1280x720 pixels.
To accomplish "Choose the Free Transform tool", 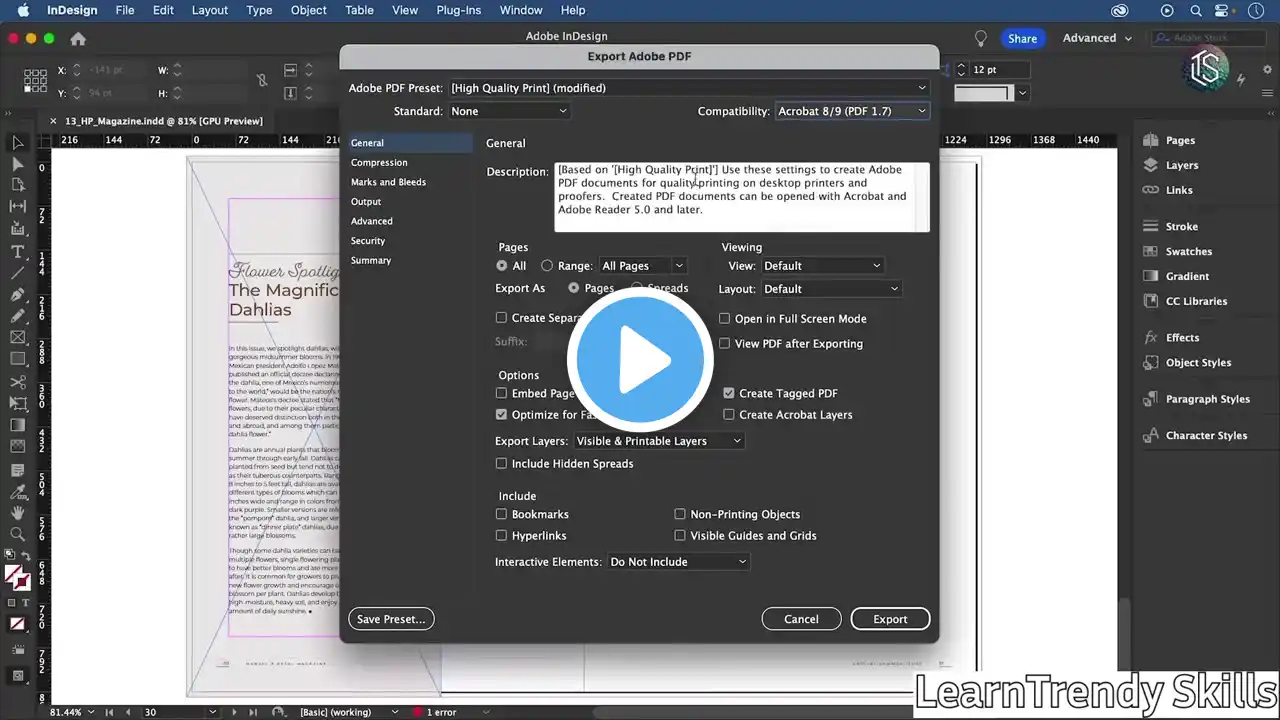I will (18, 404).
